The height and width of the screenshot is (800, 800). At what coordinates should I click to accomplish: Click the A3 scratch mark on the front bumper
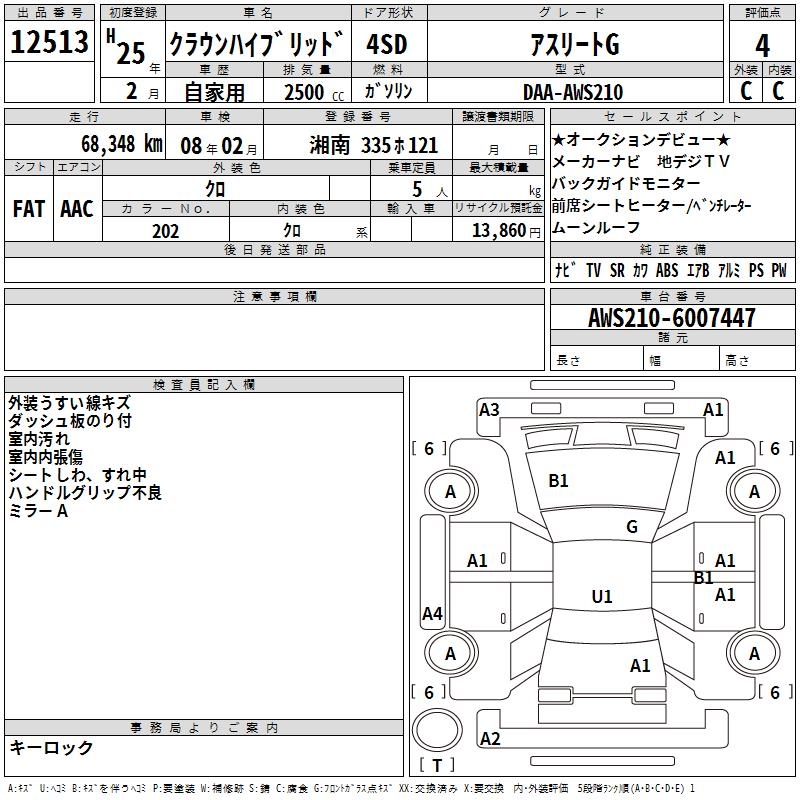[x=489, y=409]
